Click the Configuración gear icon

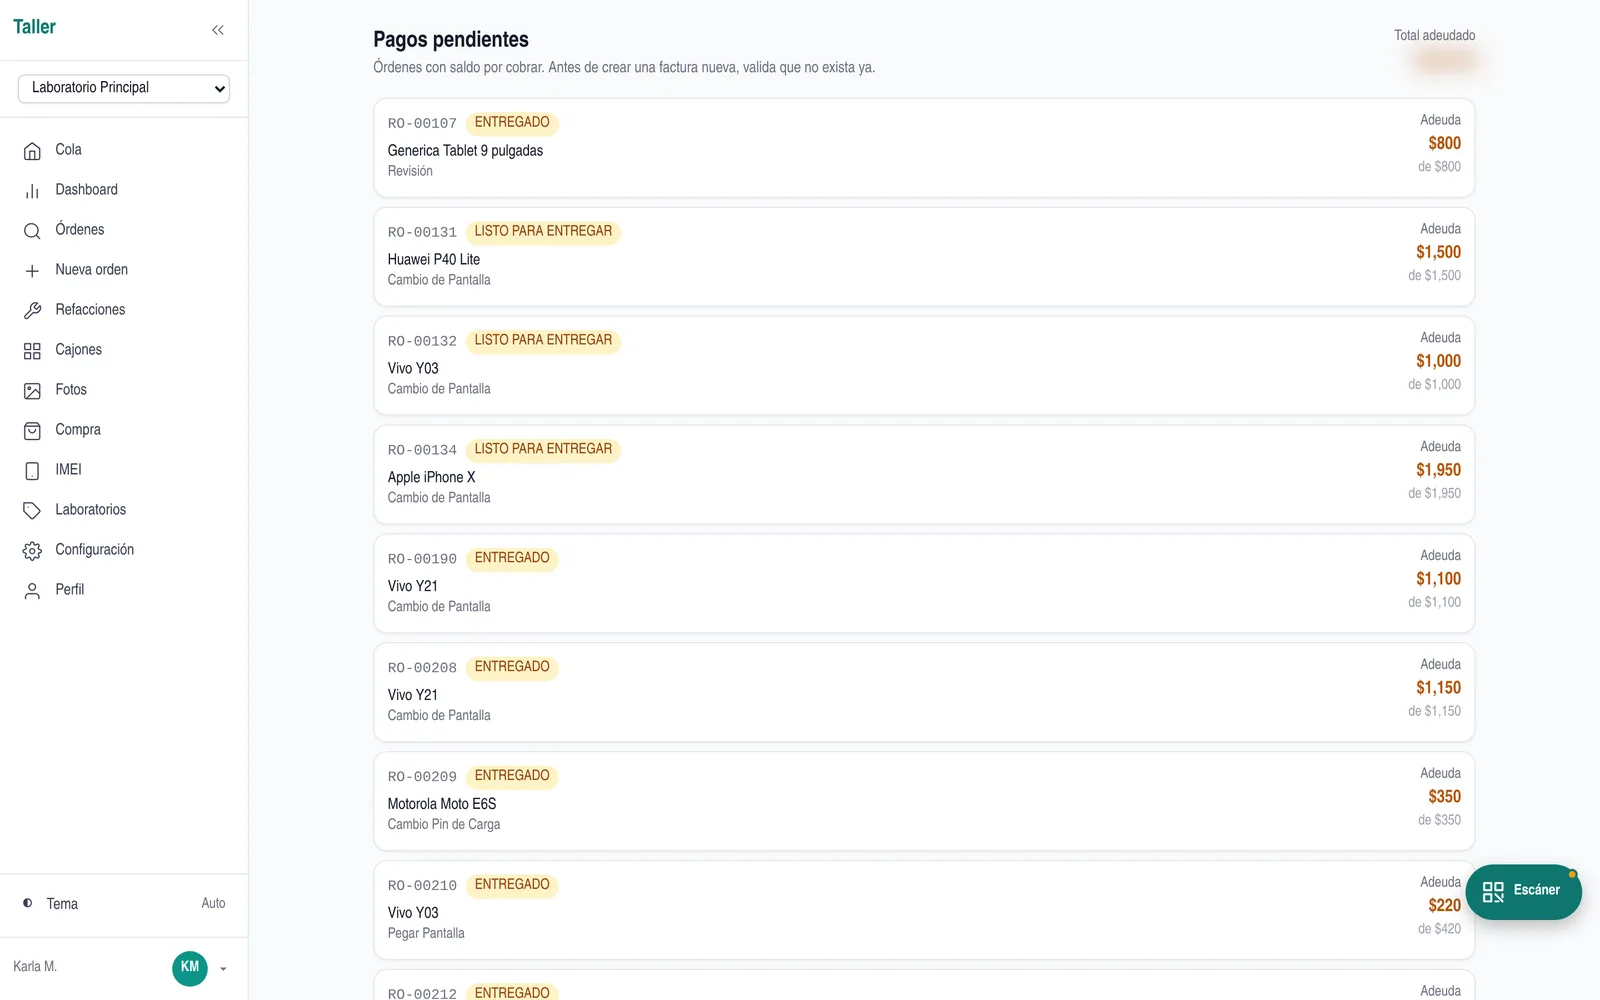point(32,551)
